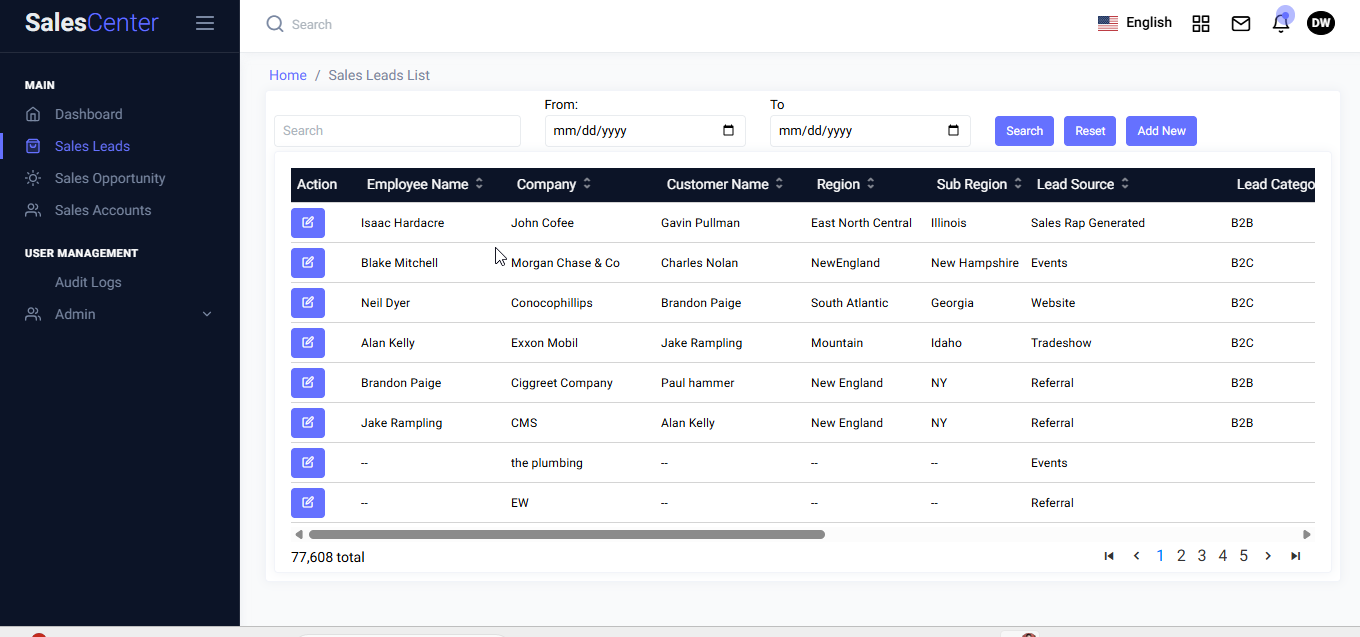
Task: Navigate to Sales Accounts in the sidebar
Action: click(103, 210)
